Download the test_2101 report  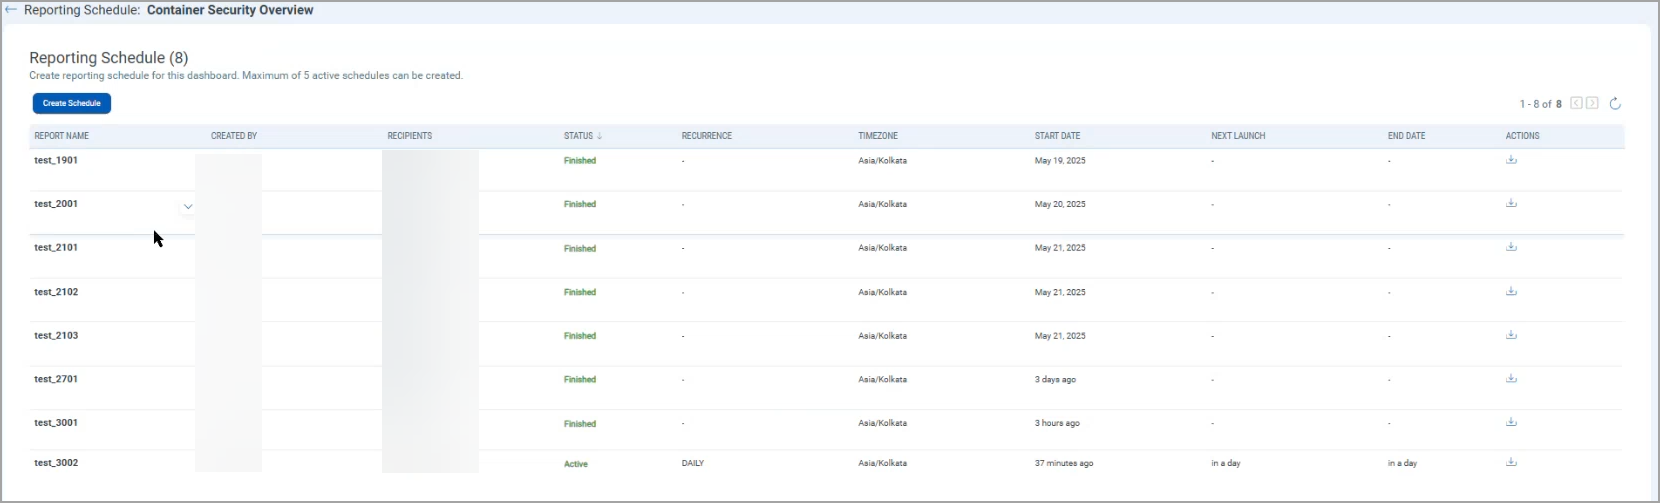[x=1511, y=247]
